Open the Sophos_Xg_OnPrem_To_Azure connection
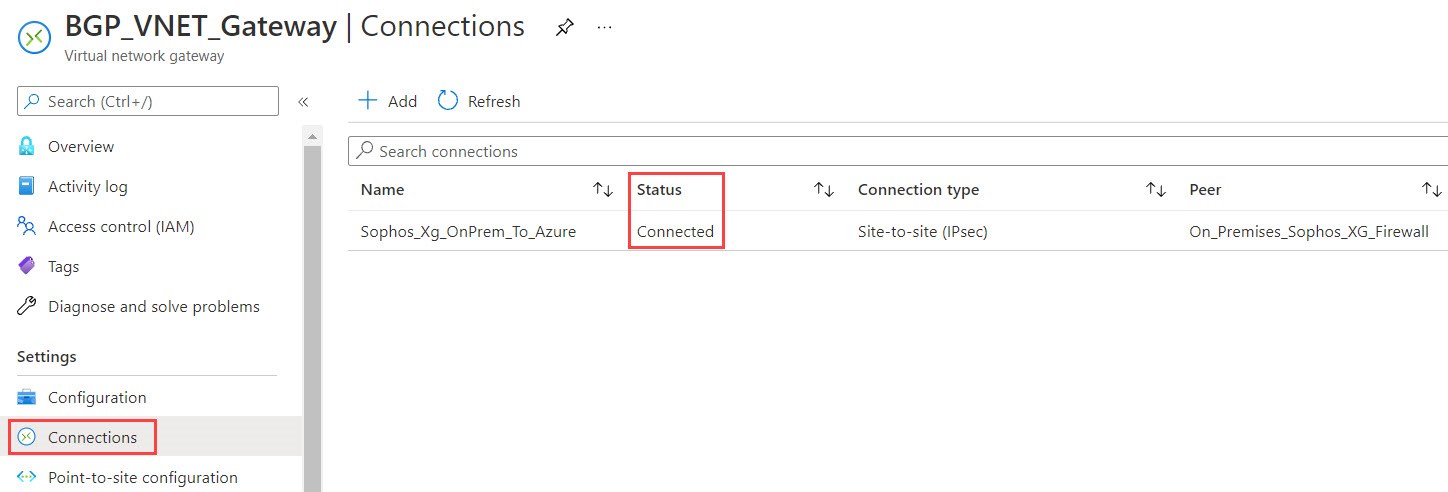 pyautogui.click(x=468, y=231)
